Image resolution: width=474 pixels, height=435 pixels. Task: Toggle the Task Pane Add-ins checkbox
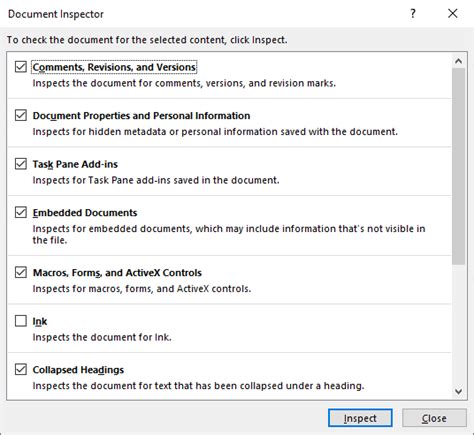click(21, 164)
